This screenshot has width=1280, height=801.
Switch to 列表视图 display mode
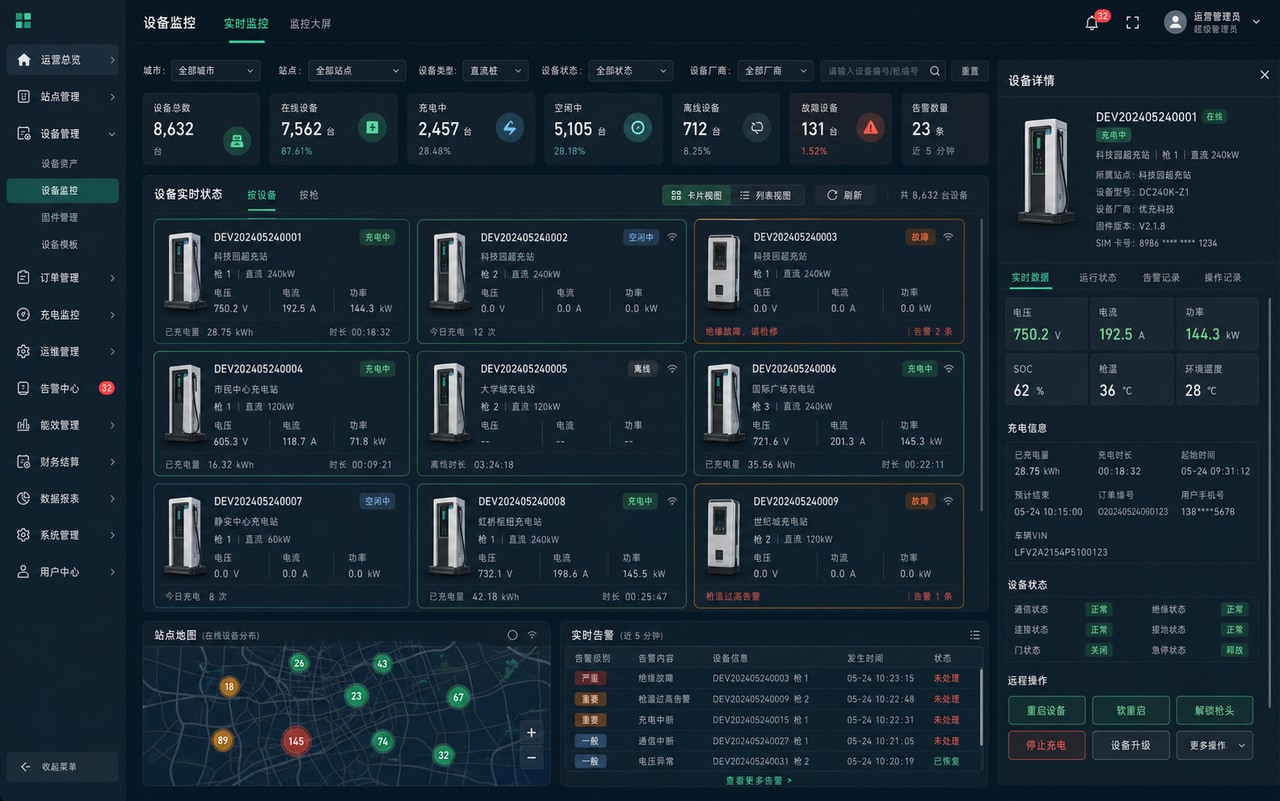click(x=766, y=195)
